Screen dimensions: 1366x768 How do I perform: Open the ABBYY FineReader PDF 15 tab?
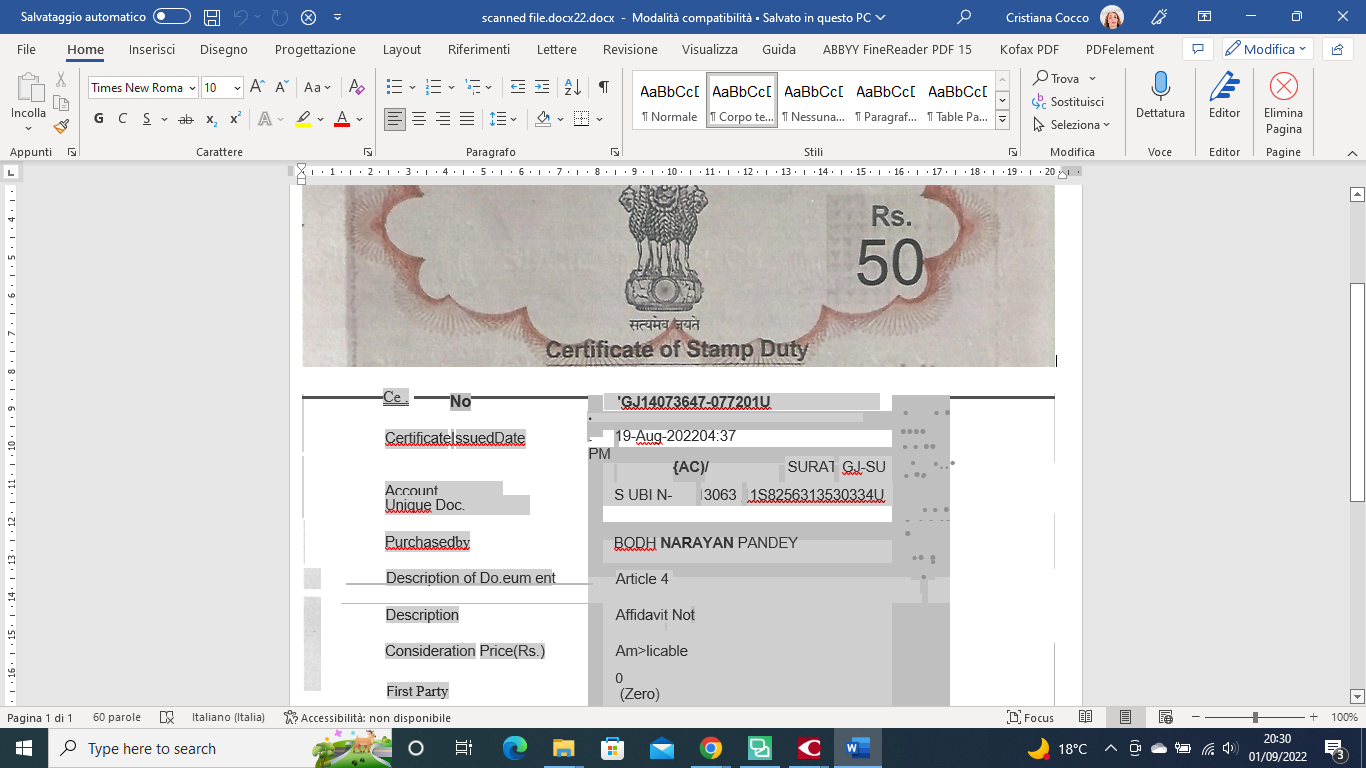pyautogui.click(x=897, y=49)
